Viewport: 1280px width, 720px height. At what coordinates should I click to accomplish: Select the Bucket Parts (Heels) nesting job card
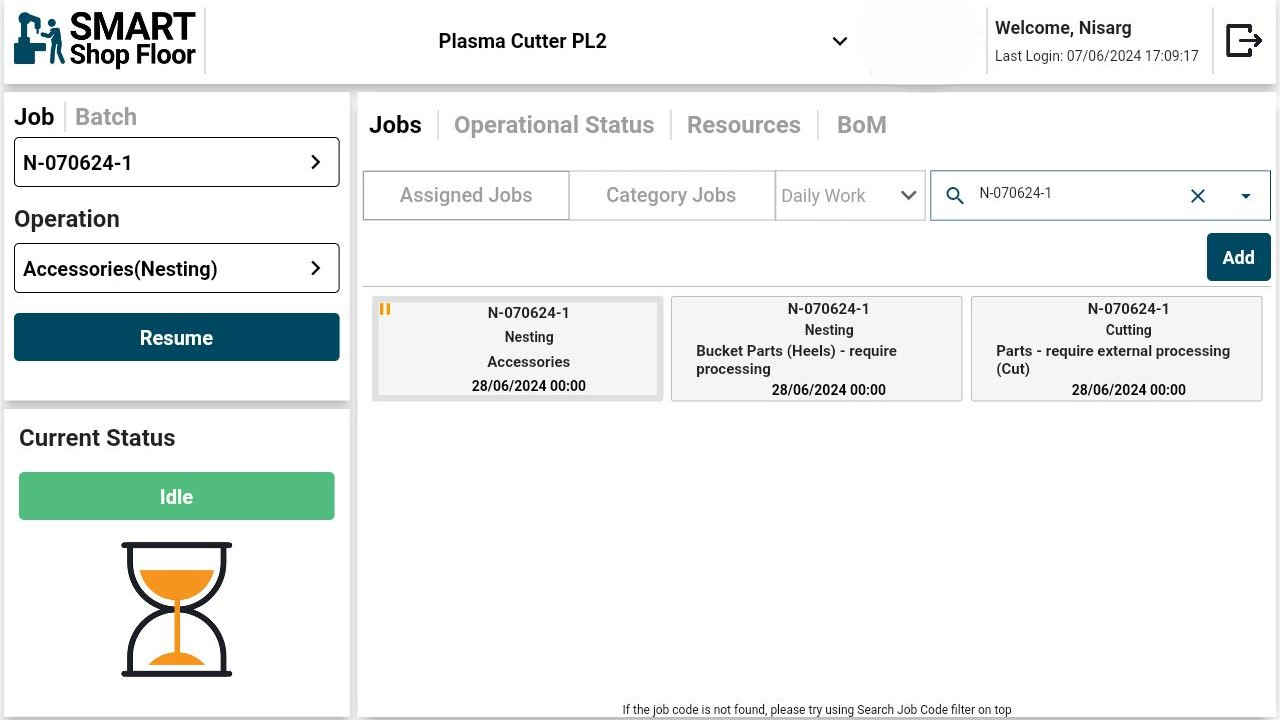[x=816, y=349]
